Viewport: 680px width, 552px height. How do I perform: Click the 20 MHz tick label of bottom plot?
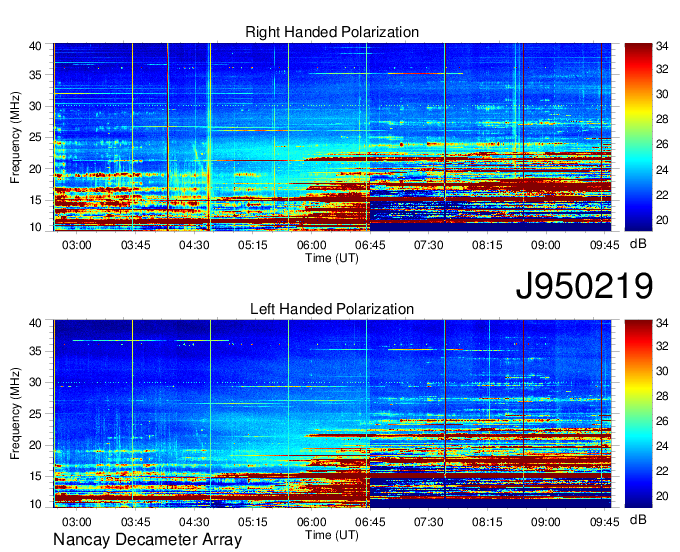[x=36, y=445]
